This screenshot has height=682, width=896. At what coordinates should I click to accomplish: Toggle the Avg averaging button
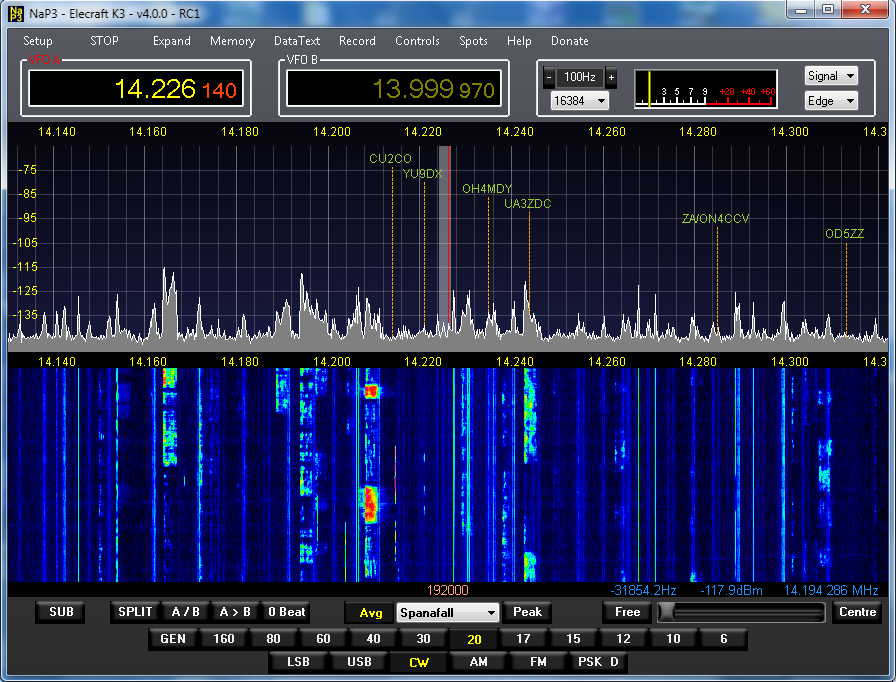(x=370, y=613)
